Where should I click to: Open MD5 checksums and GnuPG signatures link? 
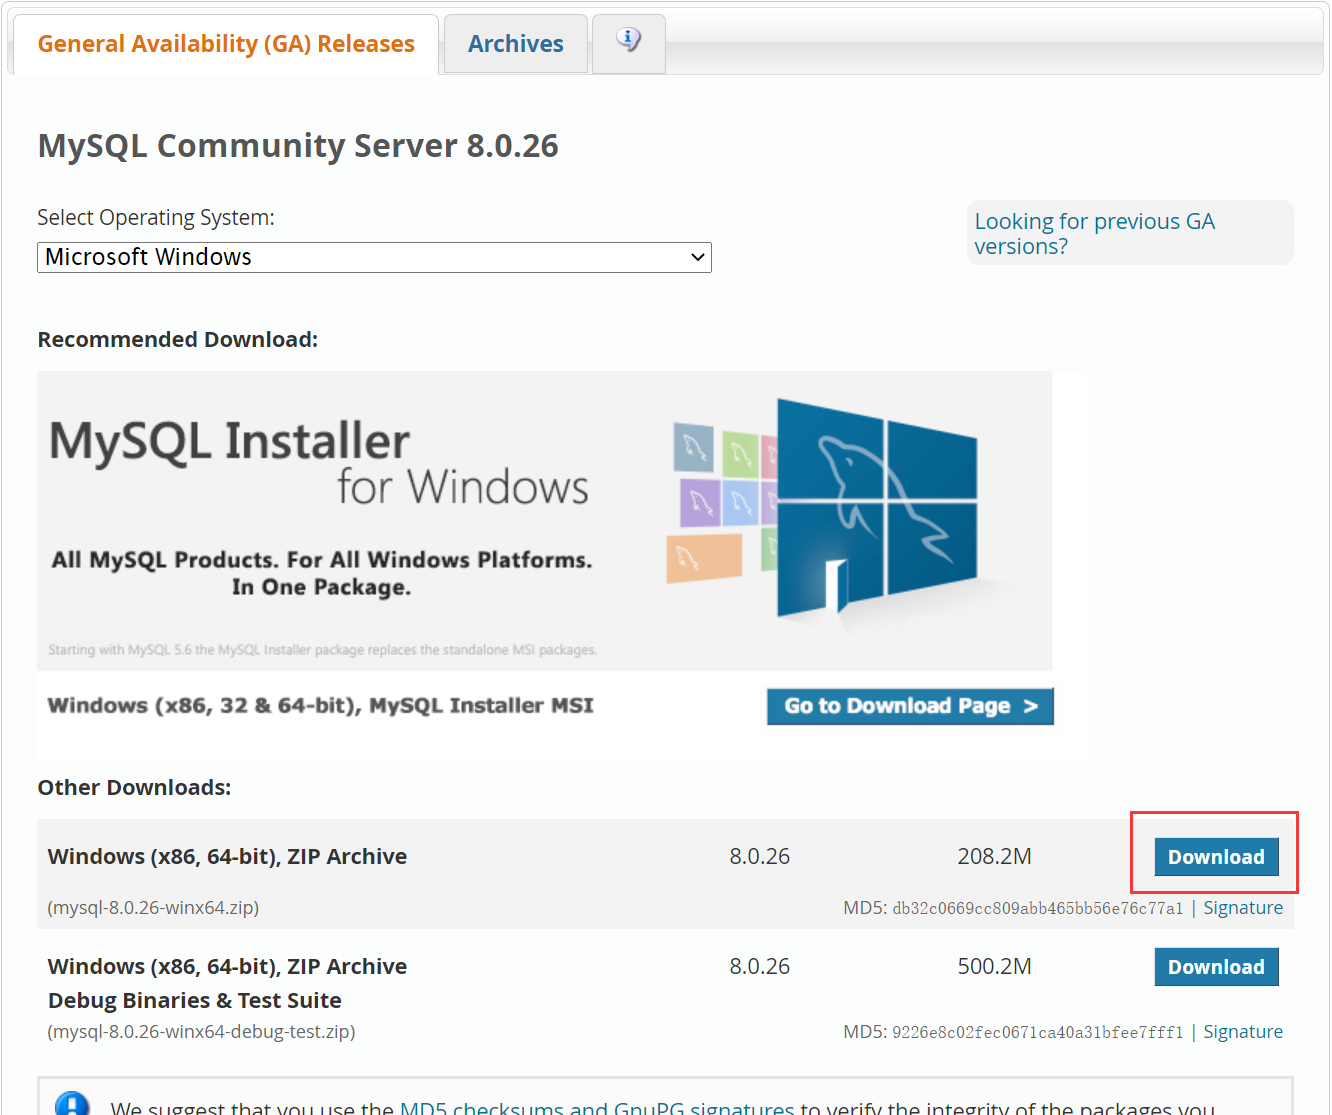[x=597, y=1108]
